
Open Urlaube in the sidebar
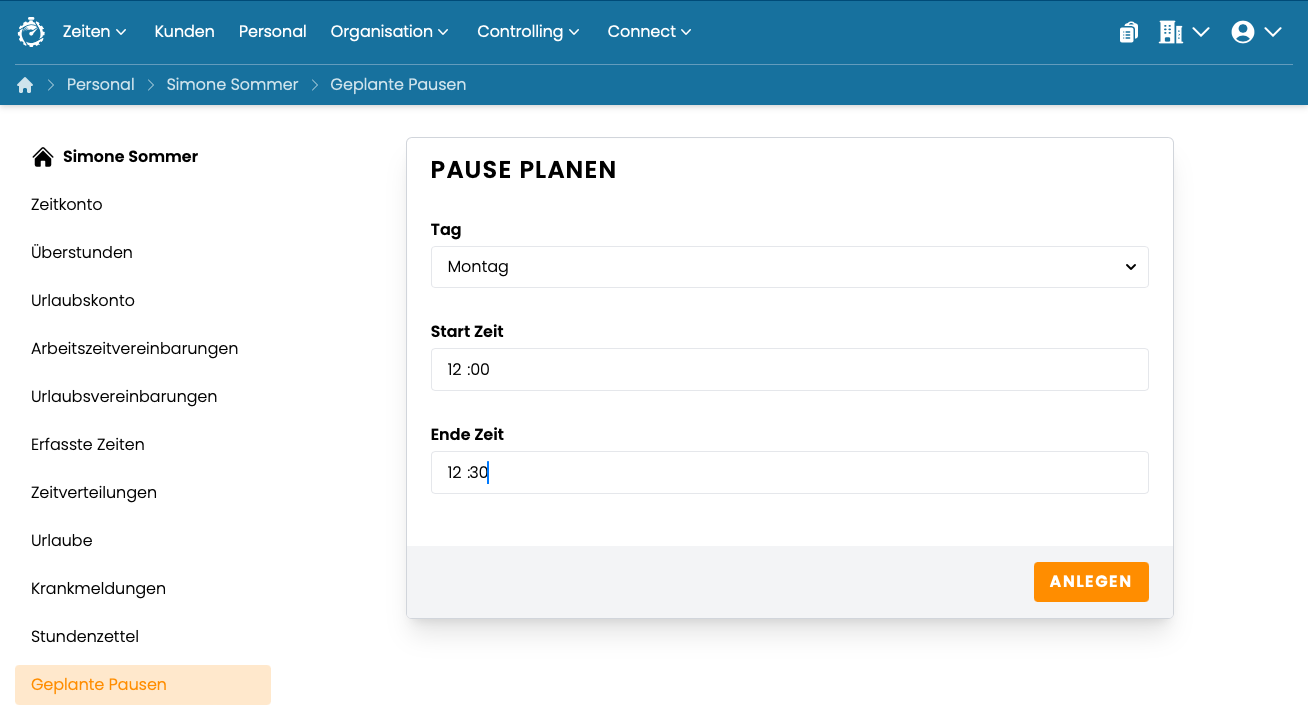(x=62, y=541)
